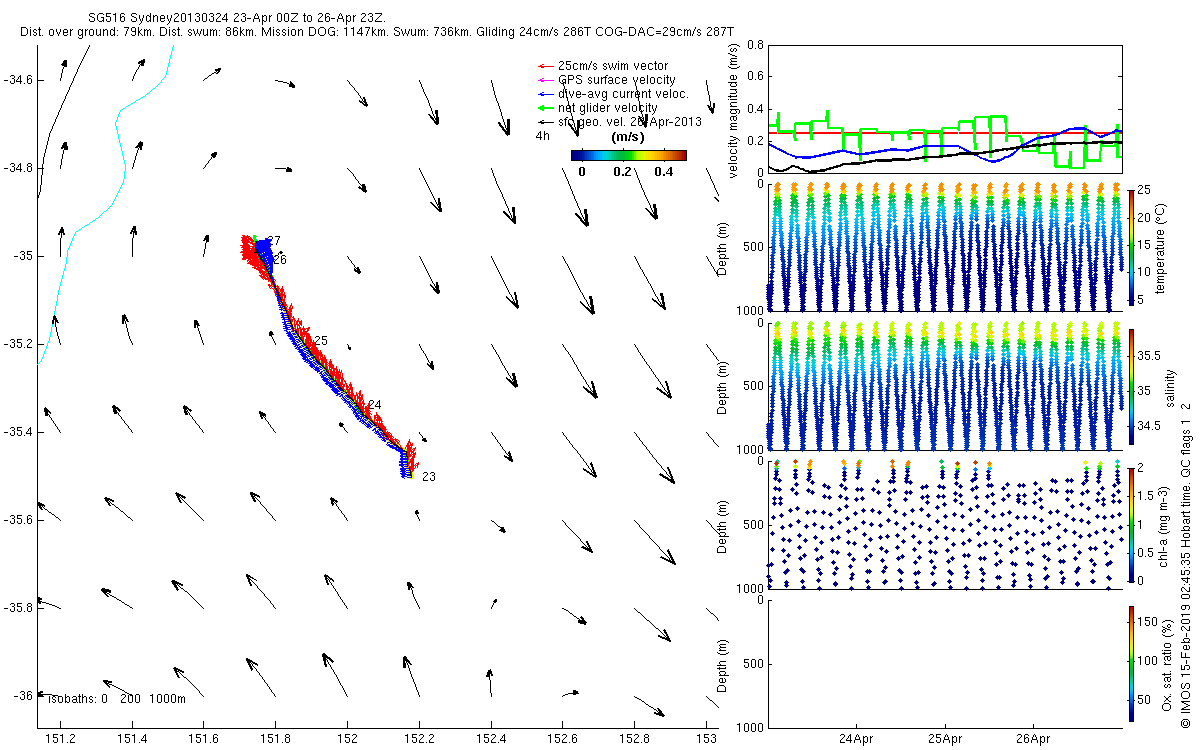Click the "Isobaths: 0 200 1000m" label

tap(116, 699)
